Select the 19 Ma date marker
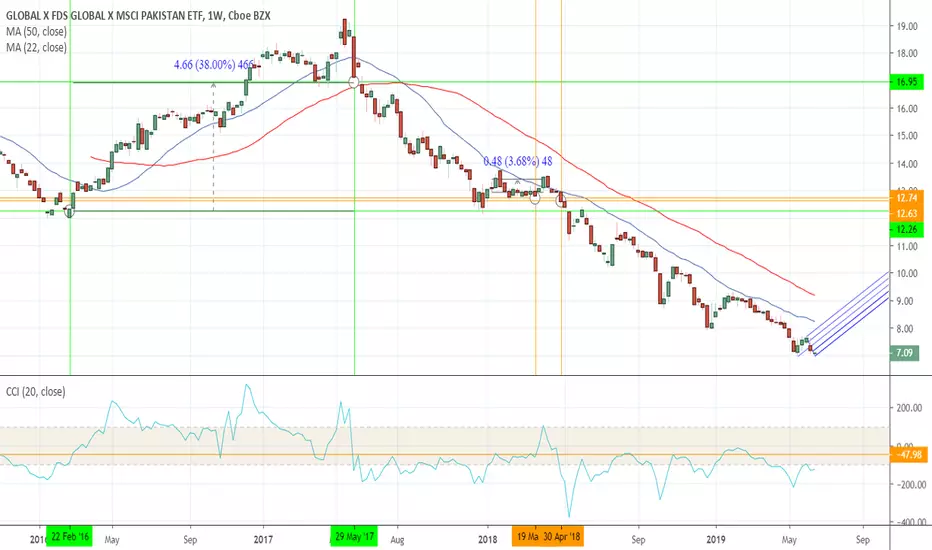932x550 pixels. click(527, 537)
